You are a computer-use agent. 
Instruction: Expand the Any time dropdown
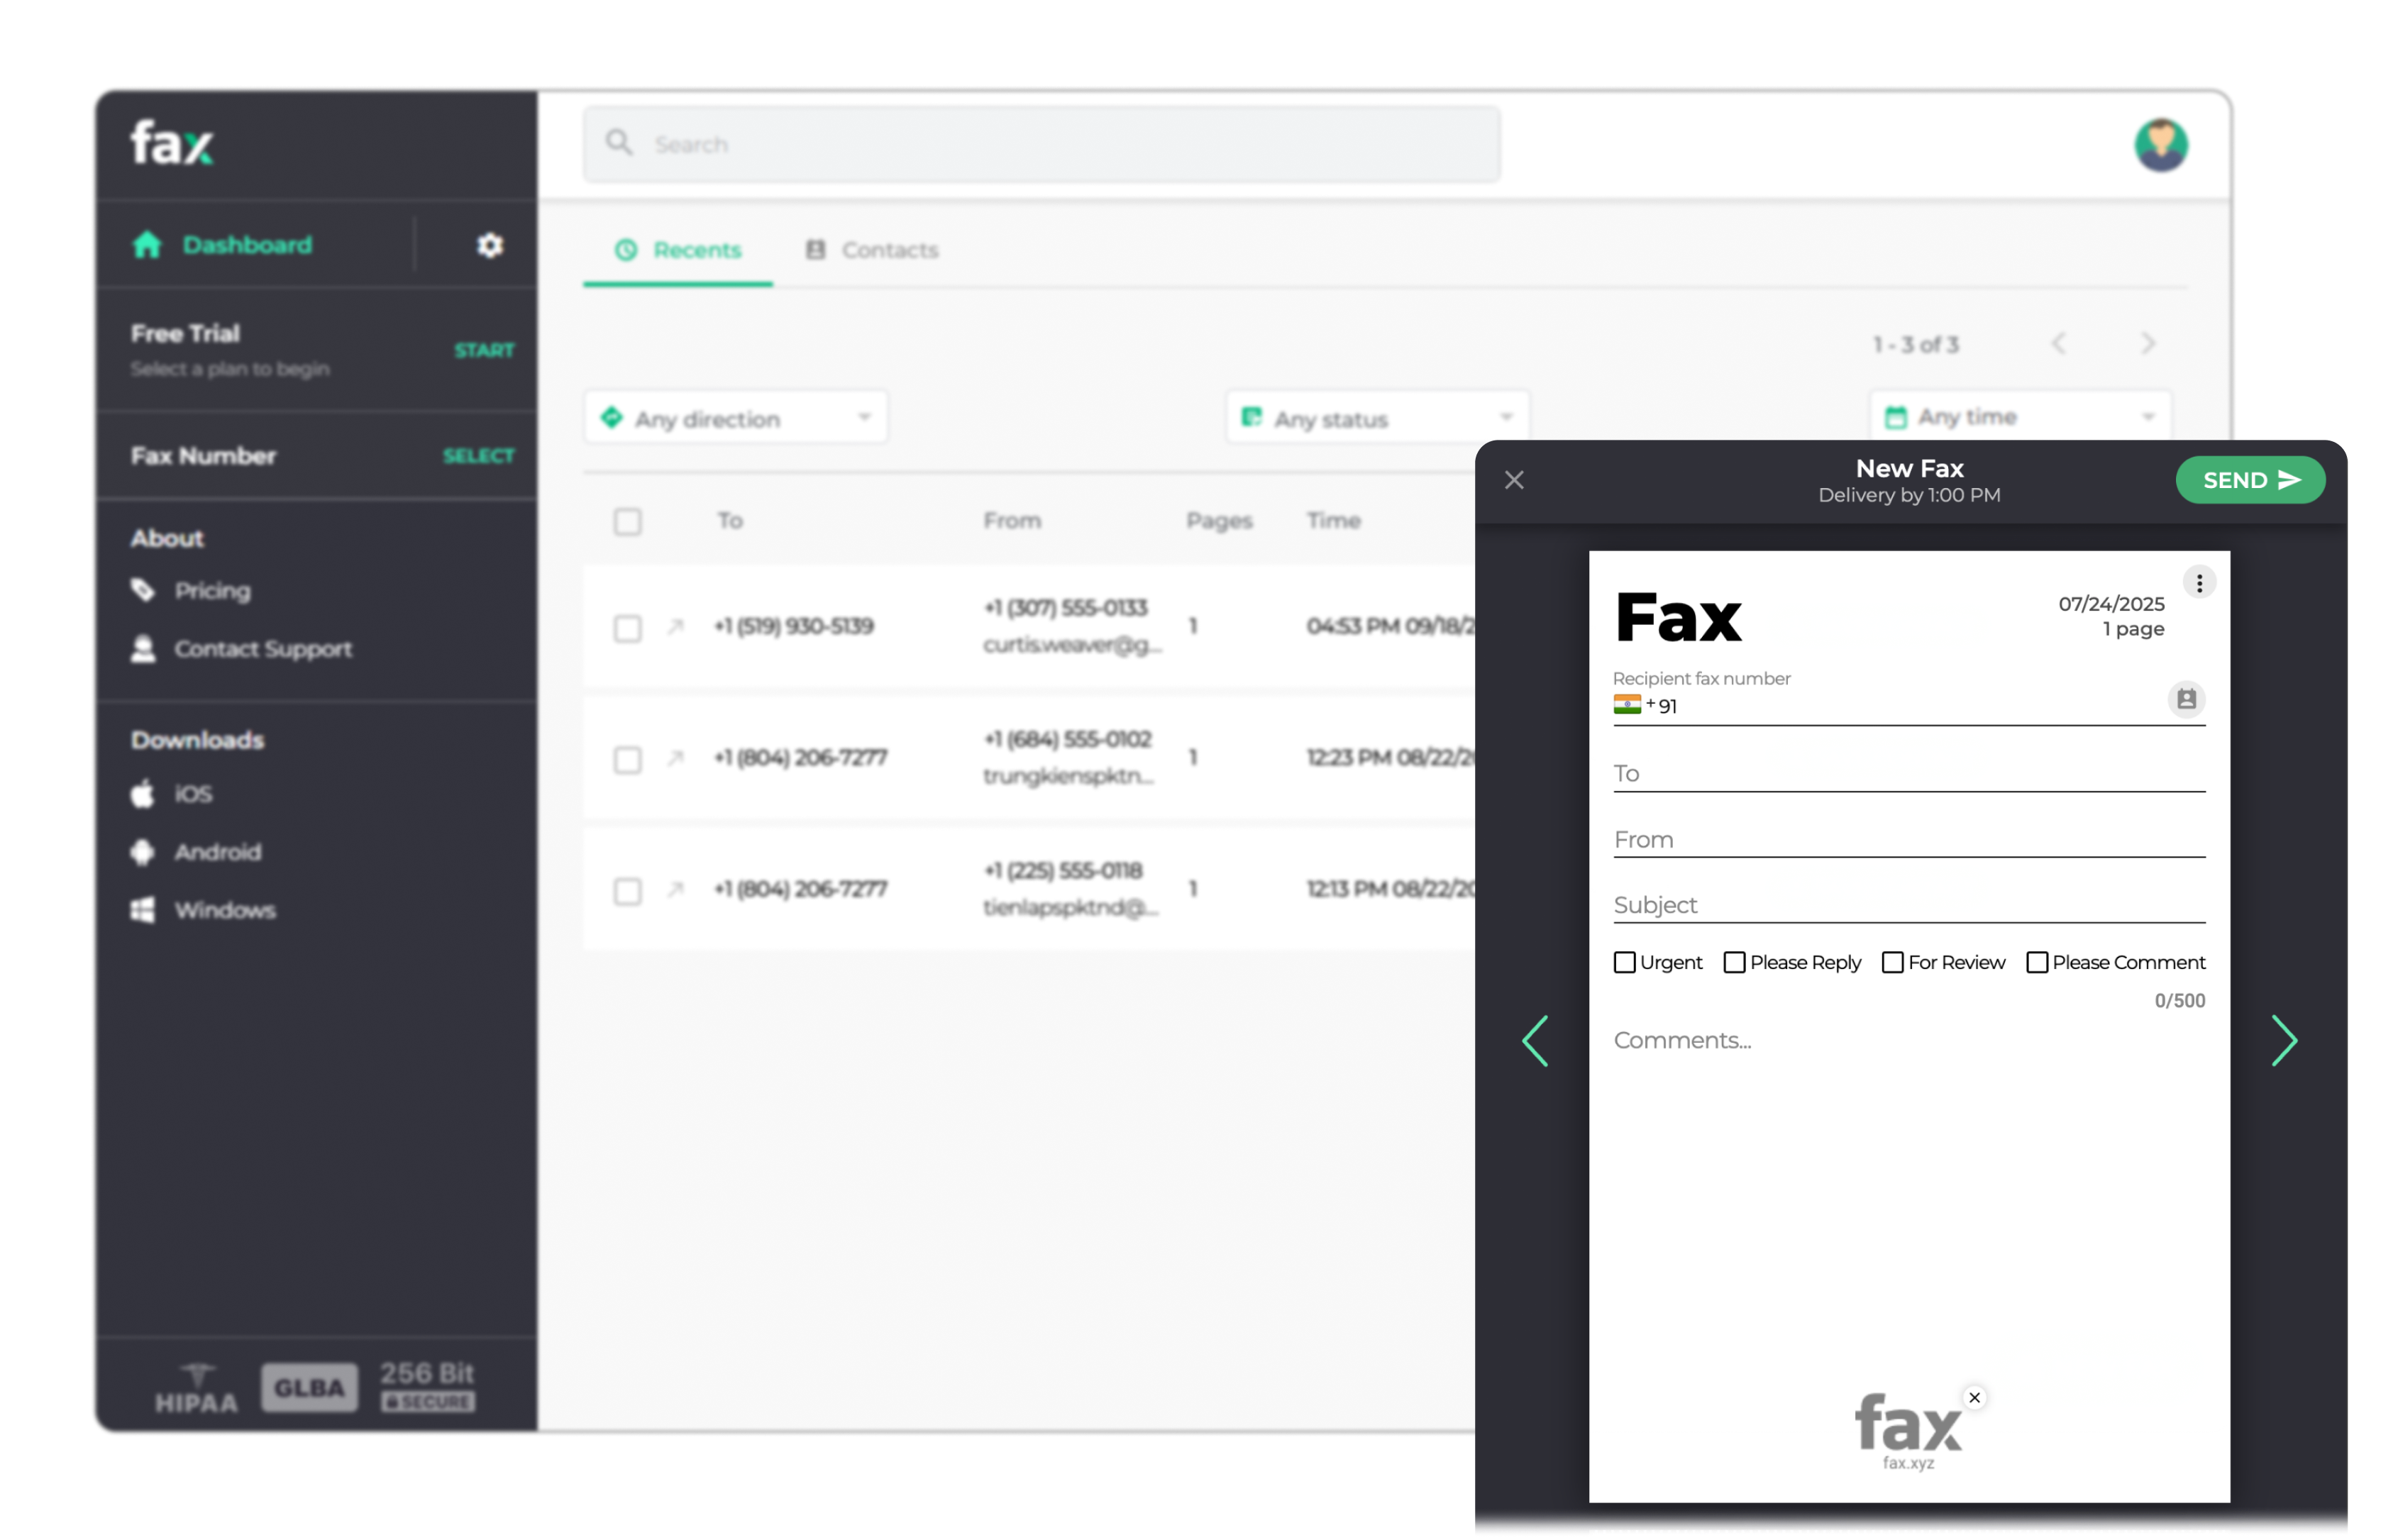coord(2019,417)
